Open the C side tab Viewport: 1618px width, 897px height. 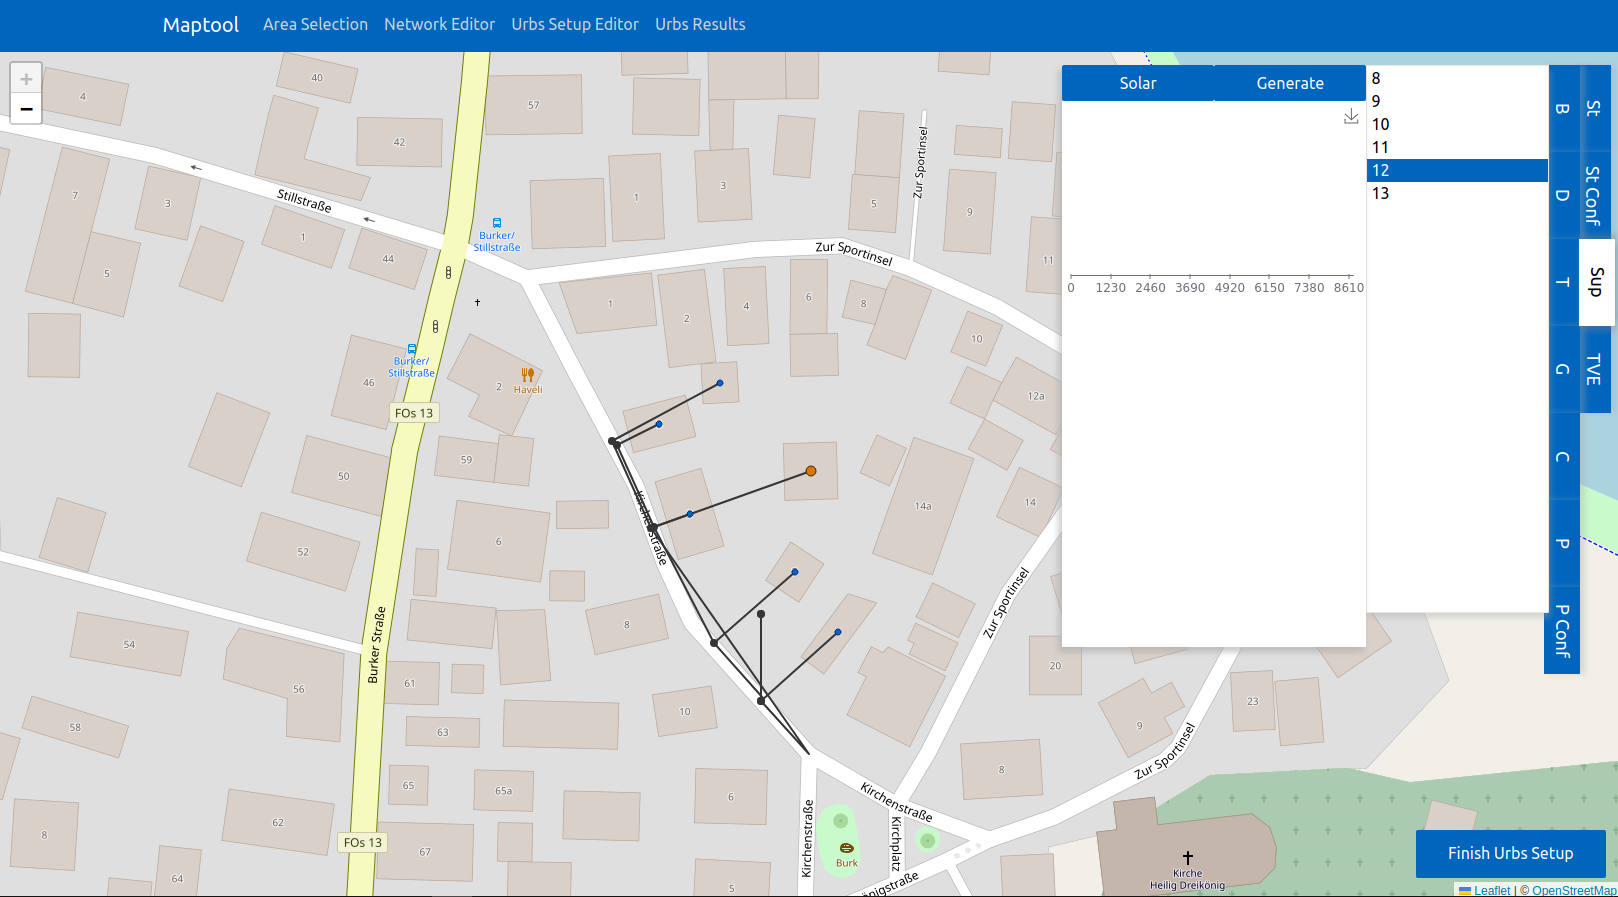(x=1563, y=456)
